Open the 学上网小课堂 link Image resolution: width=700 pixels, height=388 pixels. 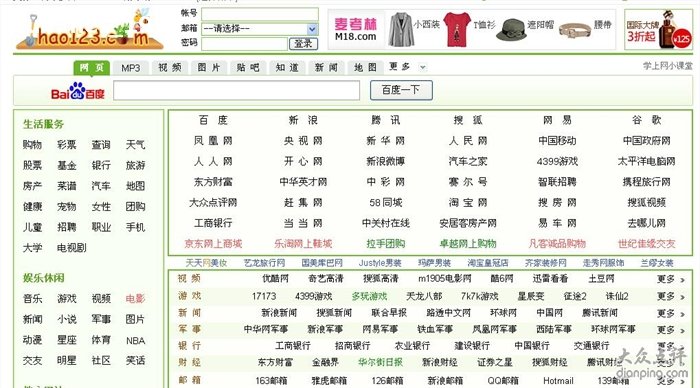tap(667, 66)
